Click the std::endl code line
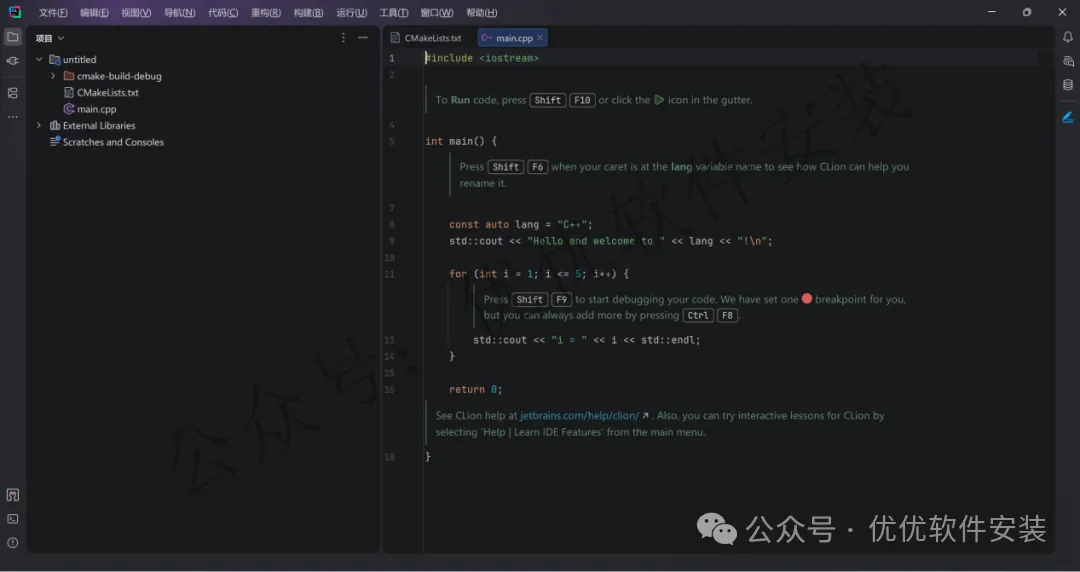The width and height of the screenshot is (1080, 572). point(587,340)
